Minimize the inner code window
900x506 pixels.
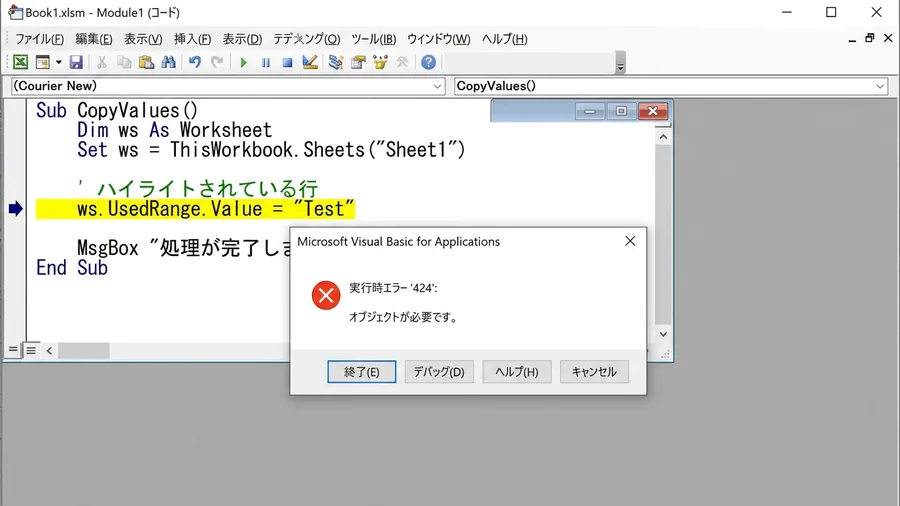589,111
